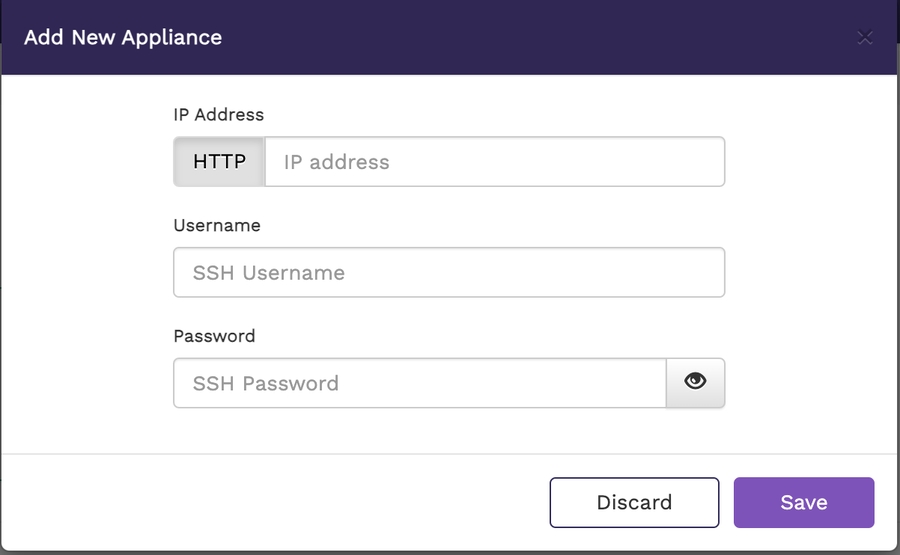Click the "Password" field label

tap(214, 336)
